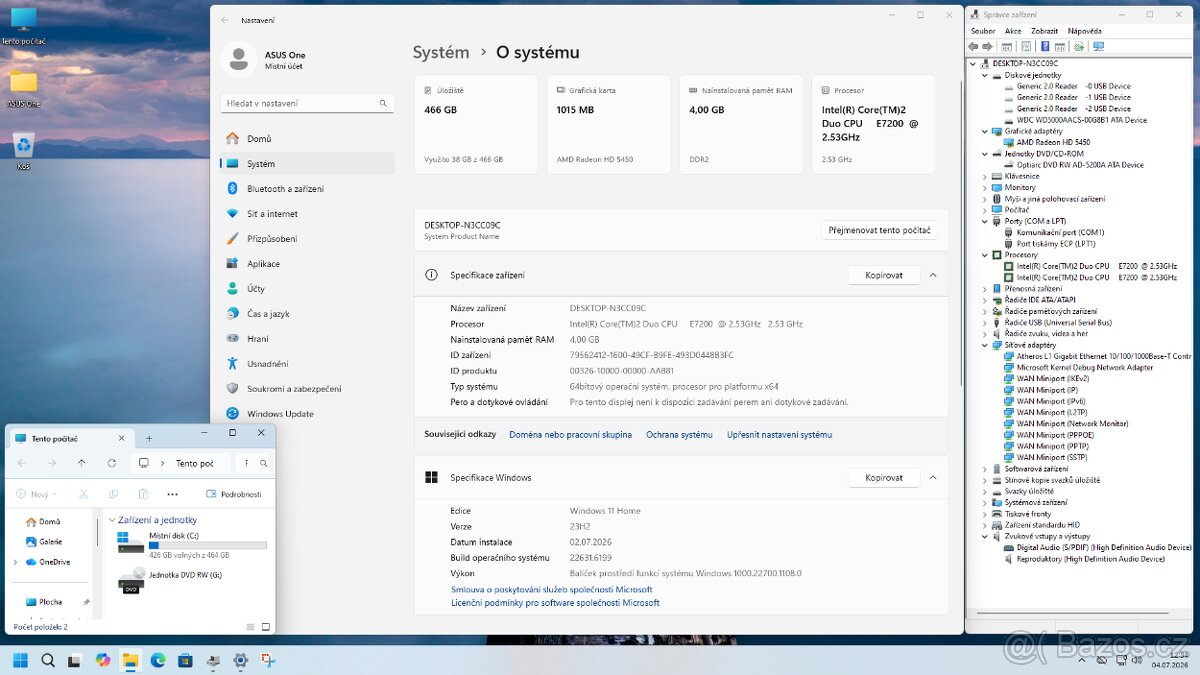Click the refresh button in File Explorer
The width and height of the screenshot is (1200, 675).
pos(111,463)
